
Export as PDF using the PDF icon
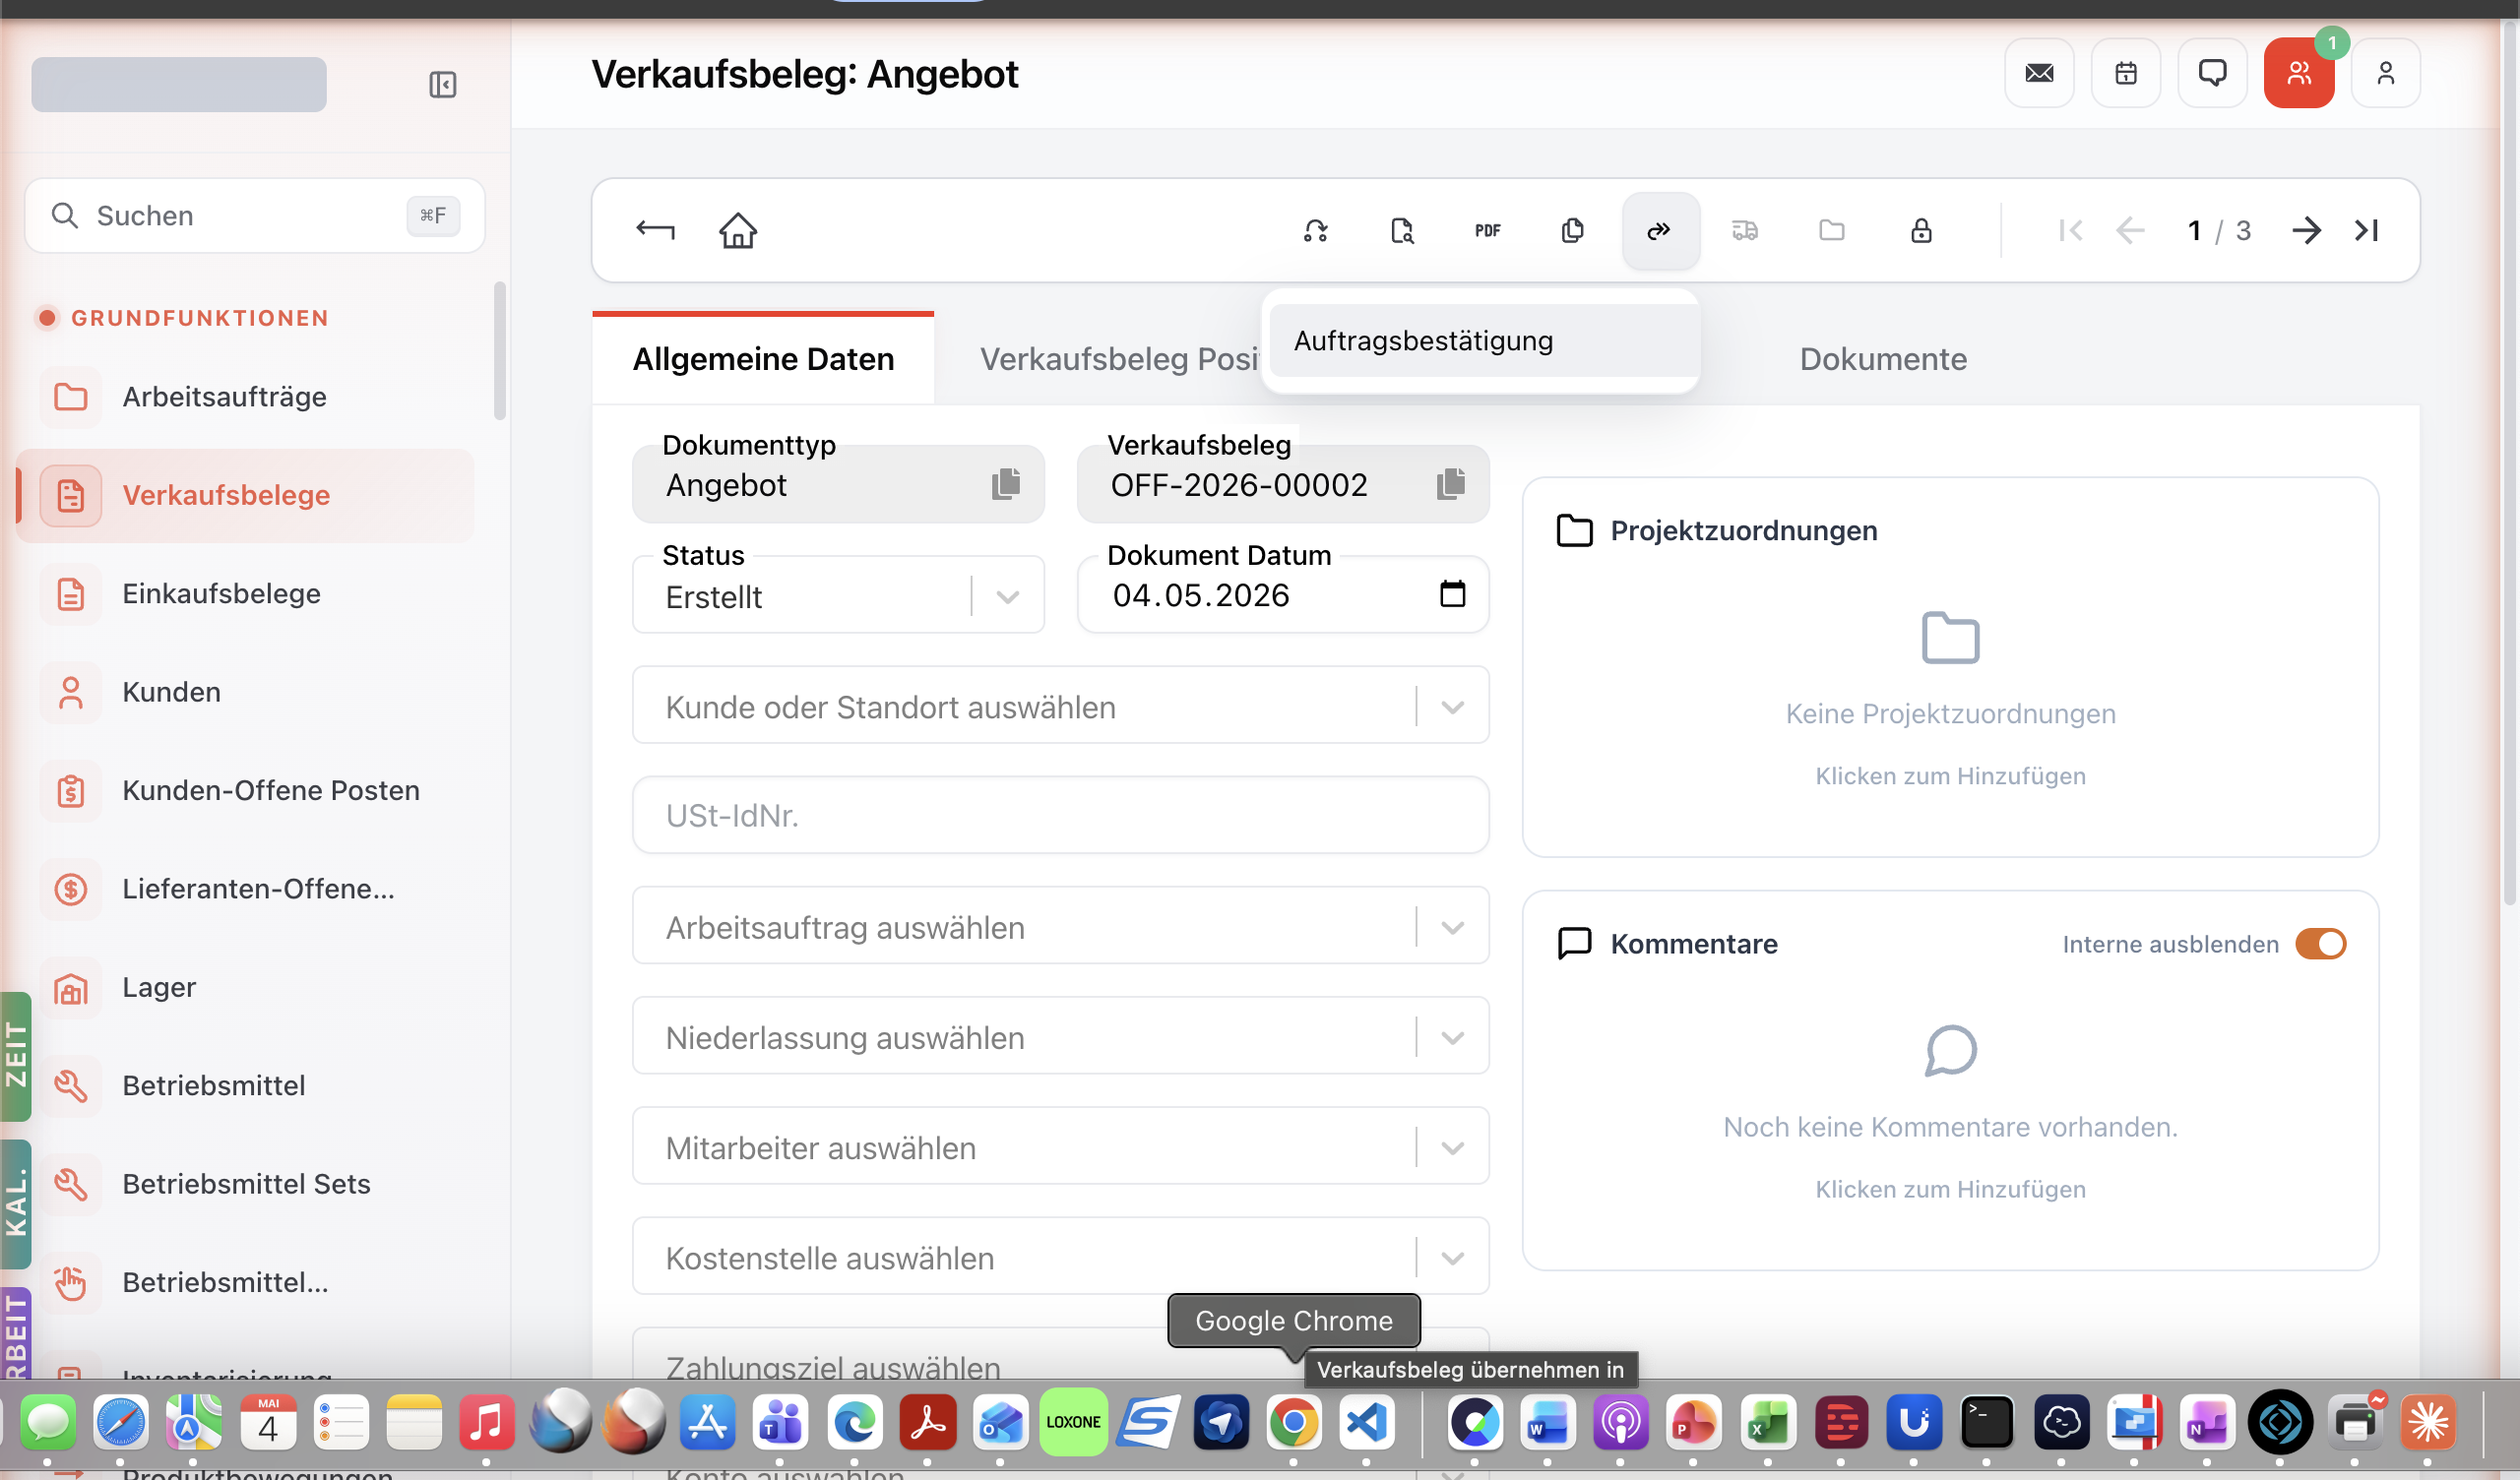[x=1487, y=231]
